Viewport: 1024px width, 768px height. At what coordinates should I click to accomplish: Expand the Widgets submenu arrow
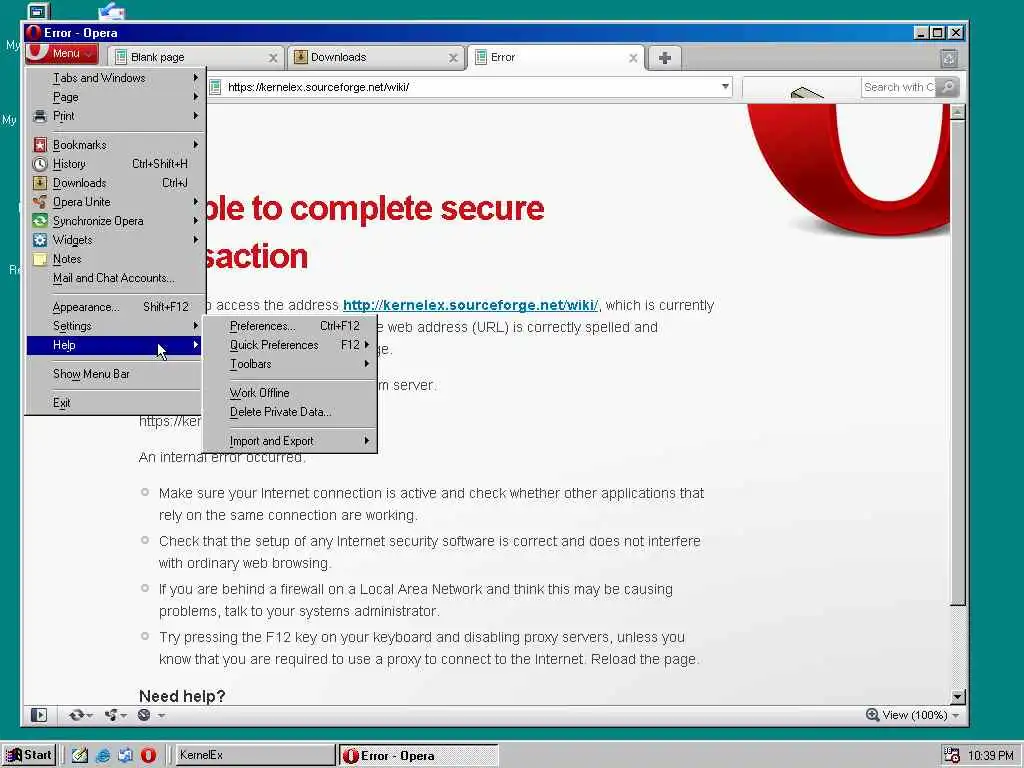pyautogui.click(x=195, y=240)
